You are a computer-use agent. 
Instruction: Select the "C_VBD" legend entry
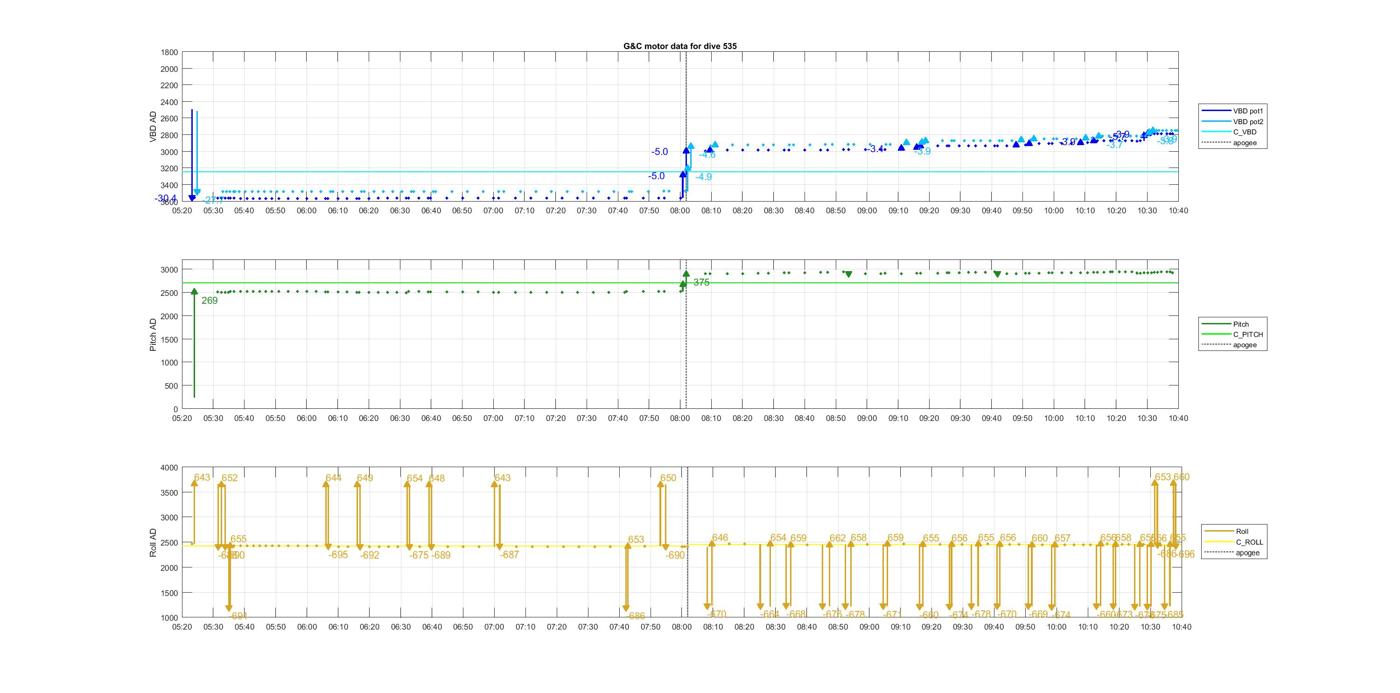1245,132
